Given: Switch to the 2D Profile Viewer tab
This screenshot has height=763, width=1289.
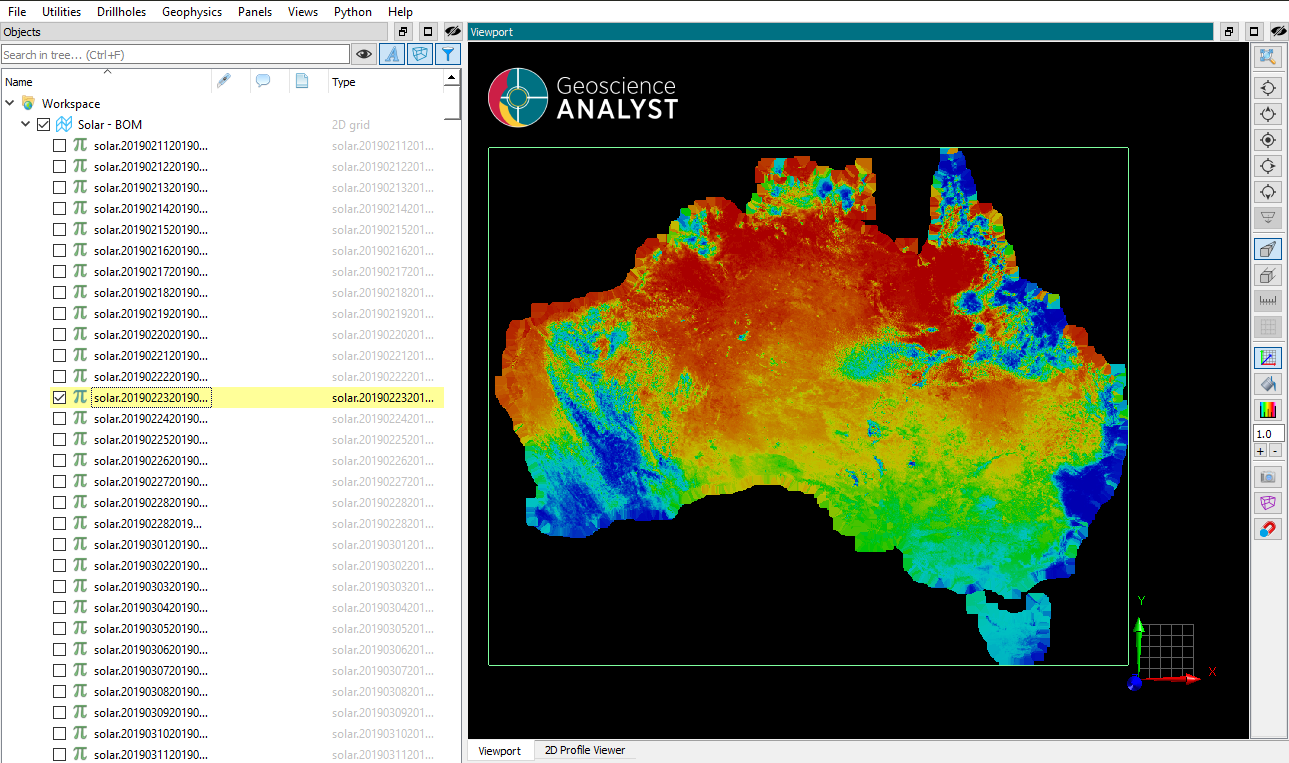Looking at the screenshot, I should coord(585,750).
